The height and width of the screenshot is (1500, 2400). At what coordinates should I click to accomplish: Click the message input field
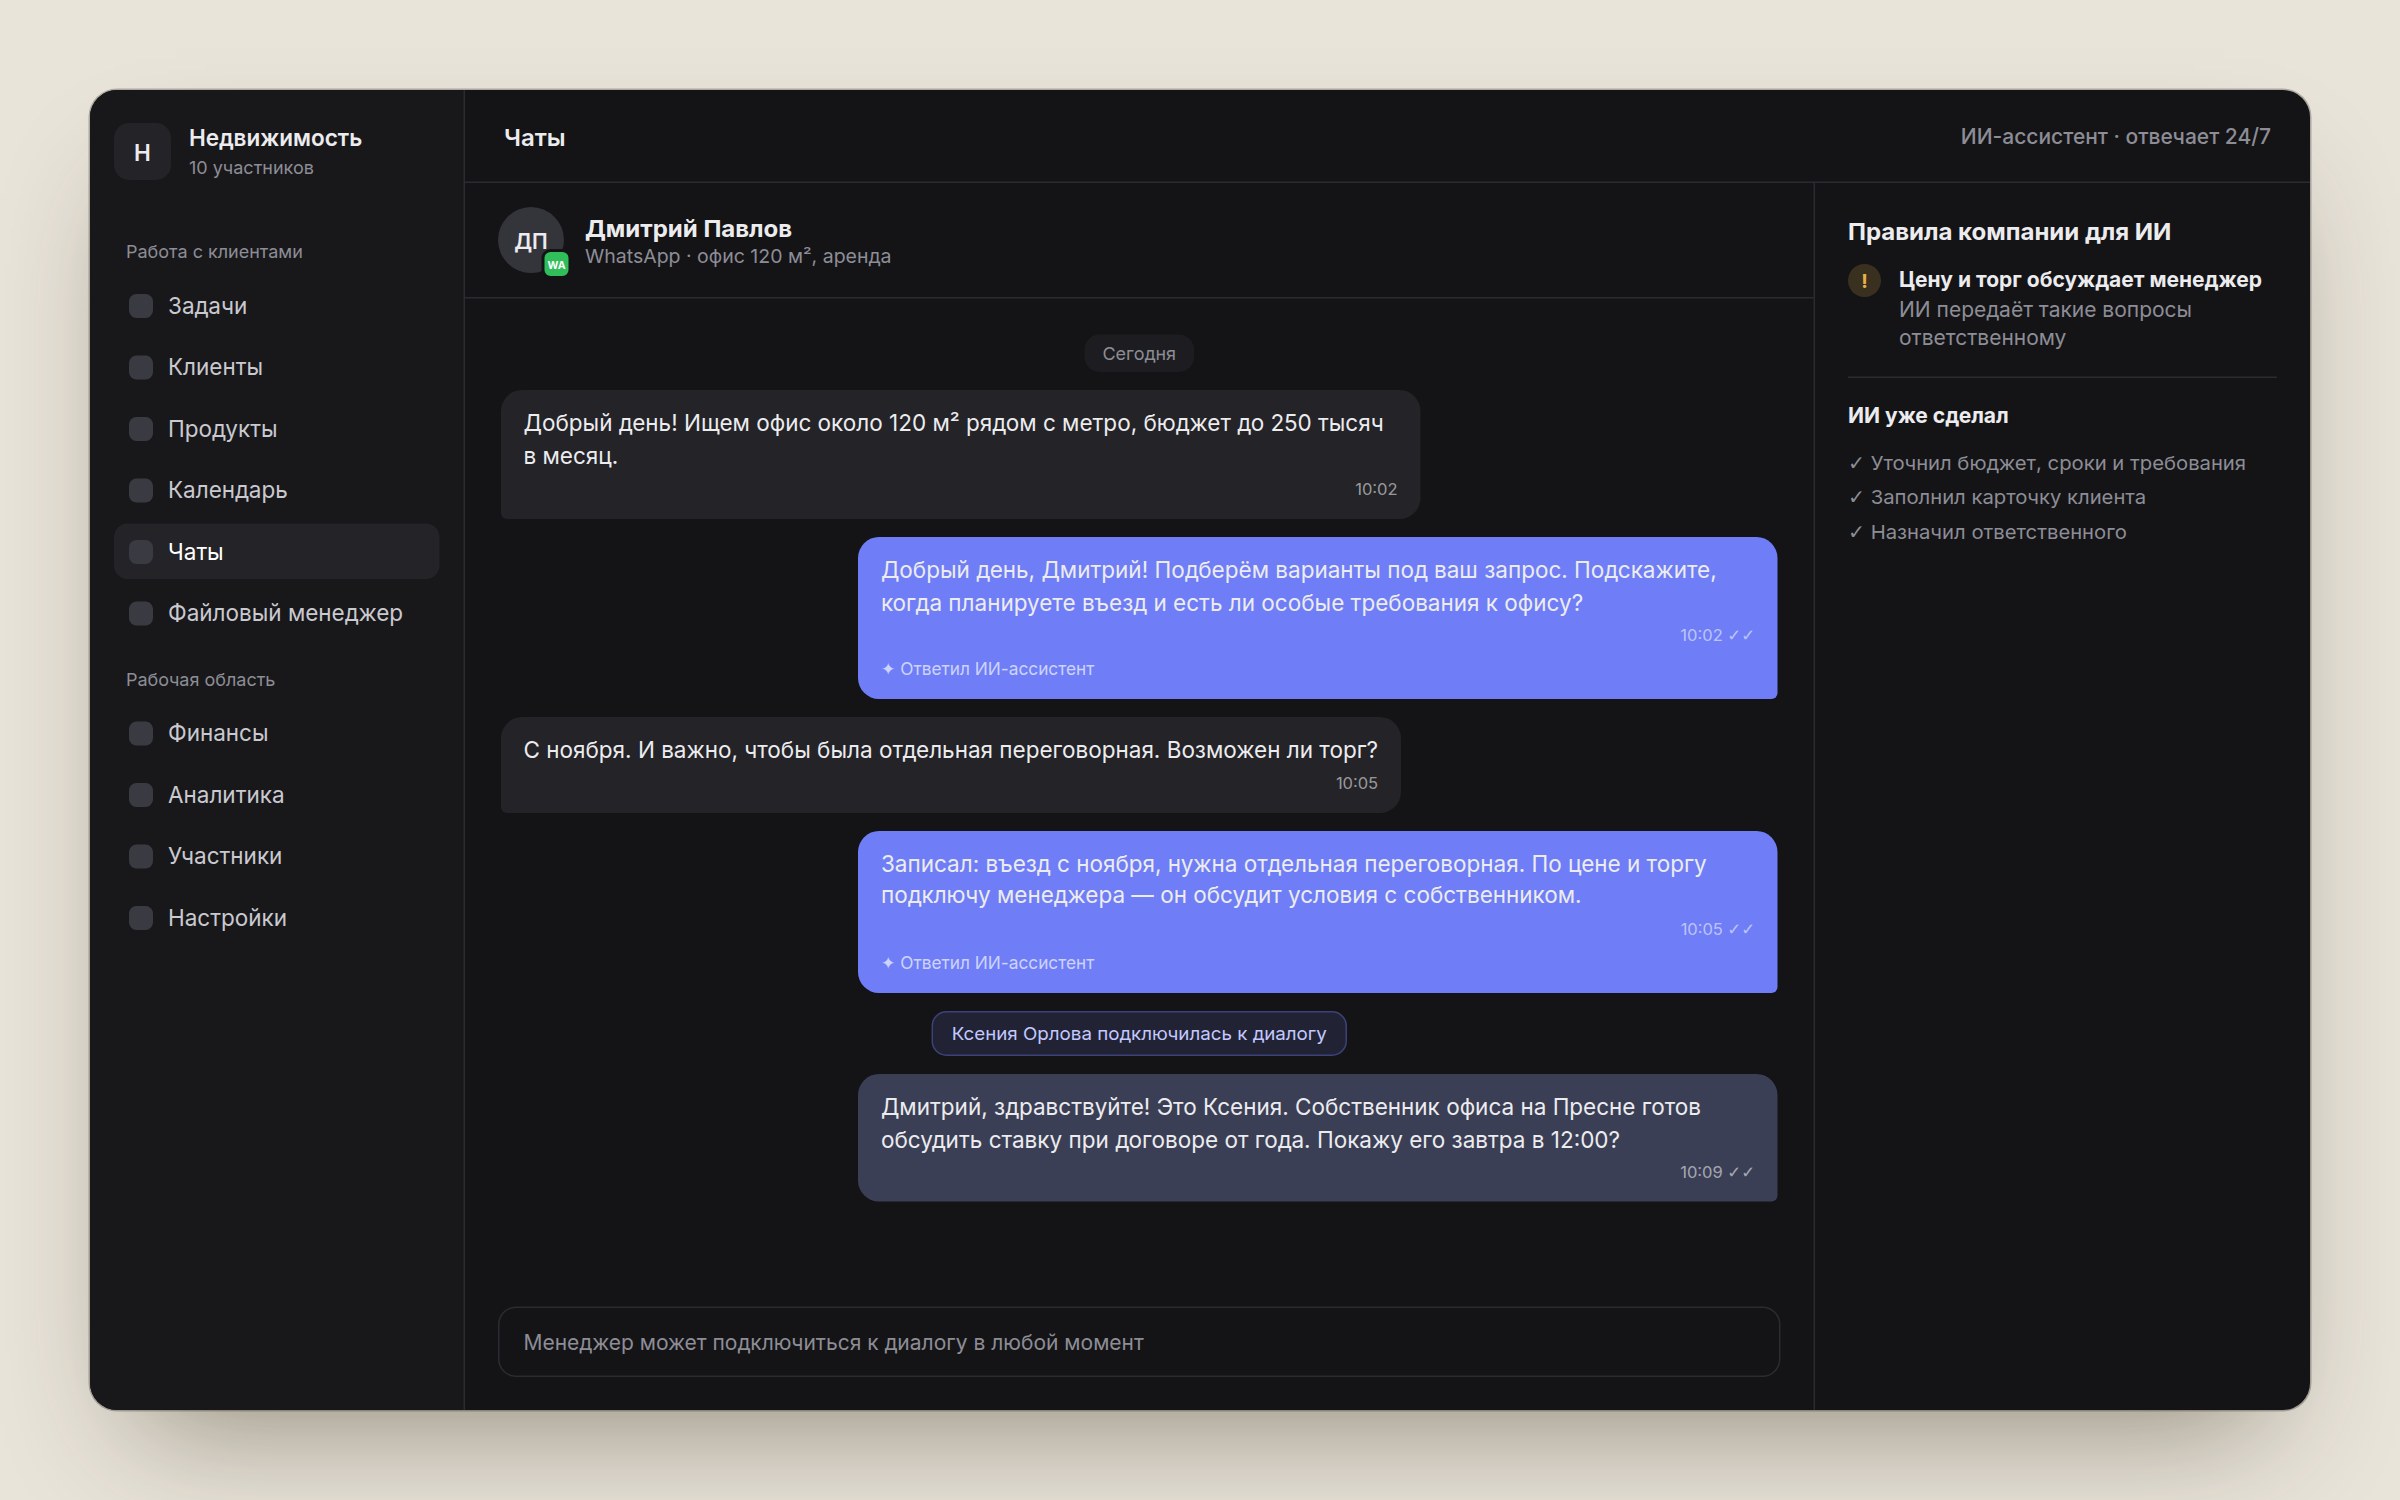point(1138,1342)
